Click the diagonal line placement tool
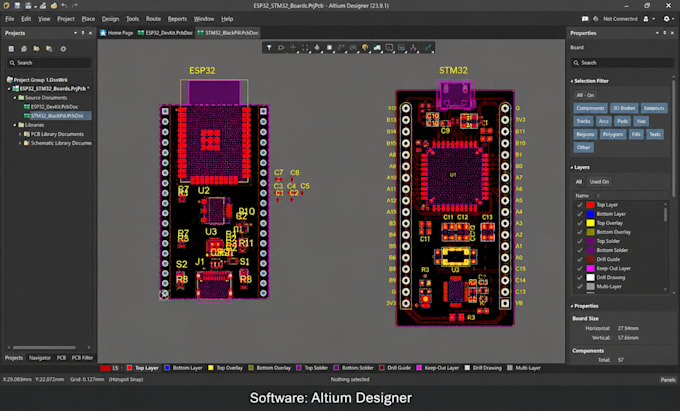The image size is (680, 411). (428, 48)
